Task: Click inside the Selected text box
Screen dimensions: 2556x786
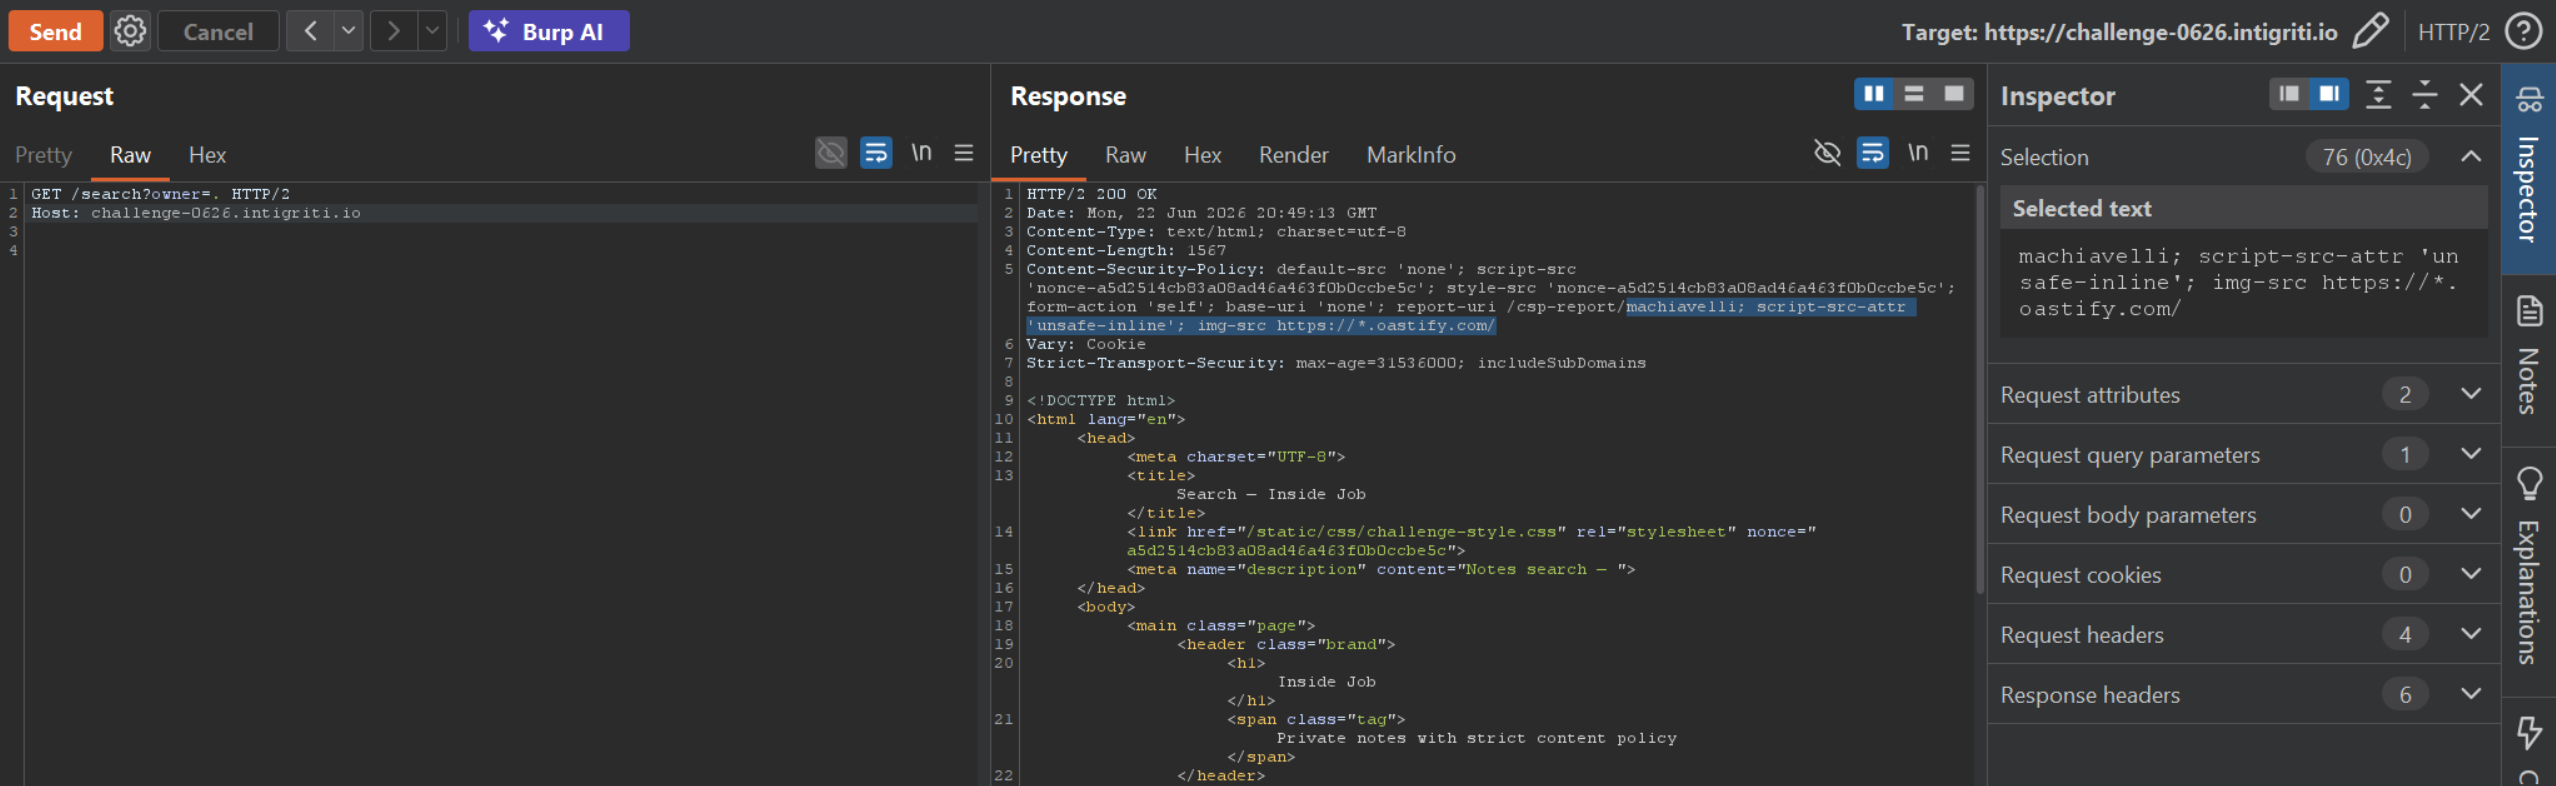Action: pyautogui.click(x=2243, y=283)
